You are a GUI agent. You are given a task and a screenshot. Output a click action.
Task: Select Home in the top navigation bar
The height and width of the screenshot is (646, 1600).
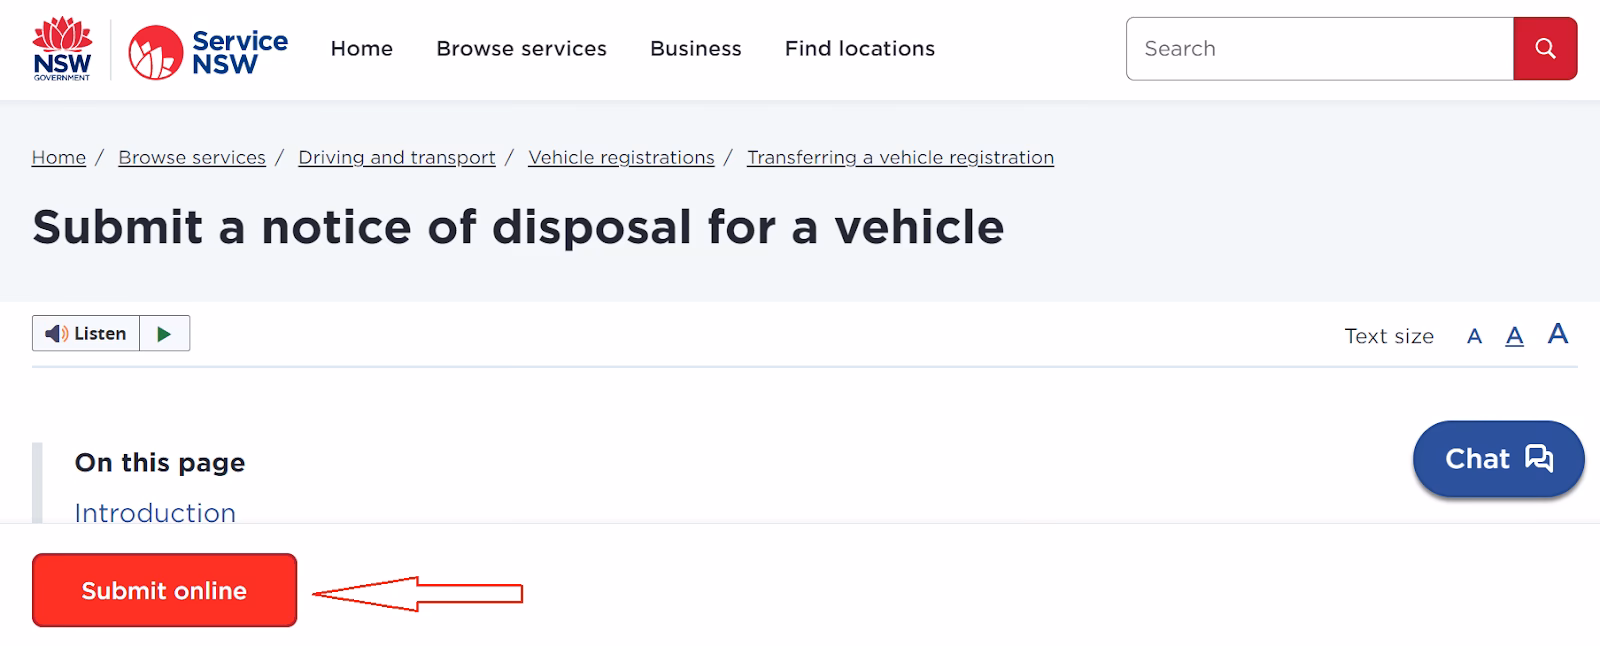click(362, 48)
